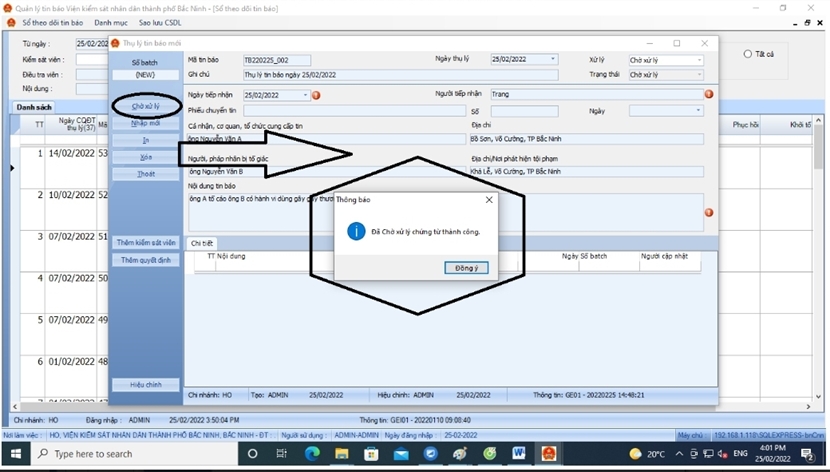
Task: Open Ngày tiếp nhận date dropdown
Action: point(305,95)
